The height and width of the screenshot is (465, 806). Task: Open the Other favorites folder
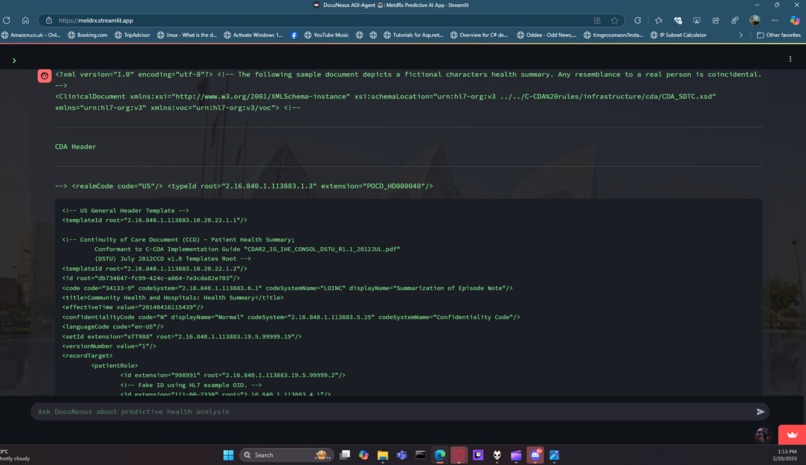pyautogui.click(x=779, y=35)
